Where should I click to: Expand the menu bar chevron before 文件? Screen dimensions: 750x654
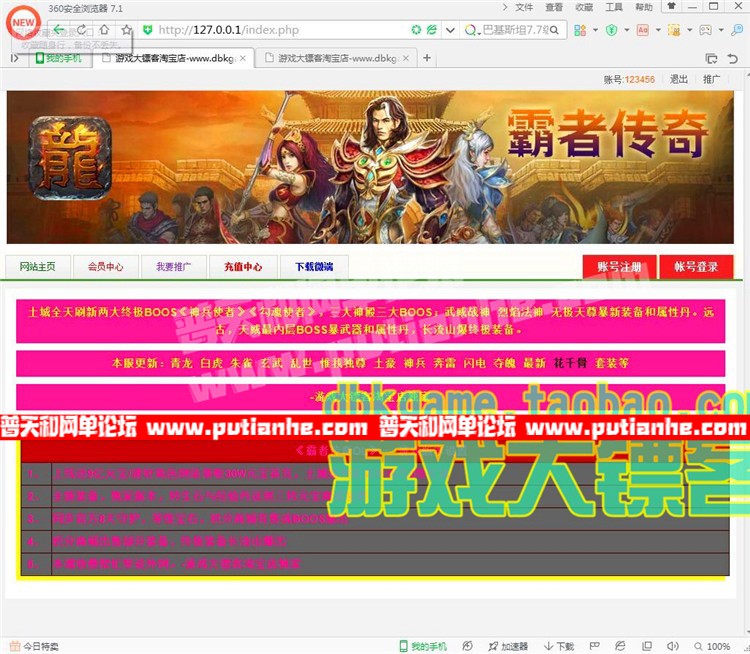click(x=505, y=7)
